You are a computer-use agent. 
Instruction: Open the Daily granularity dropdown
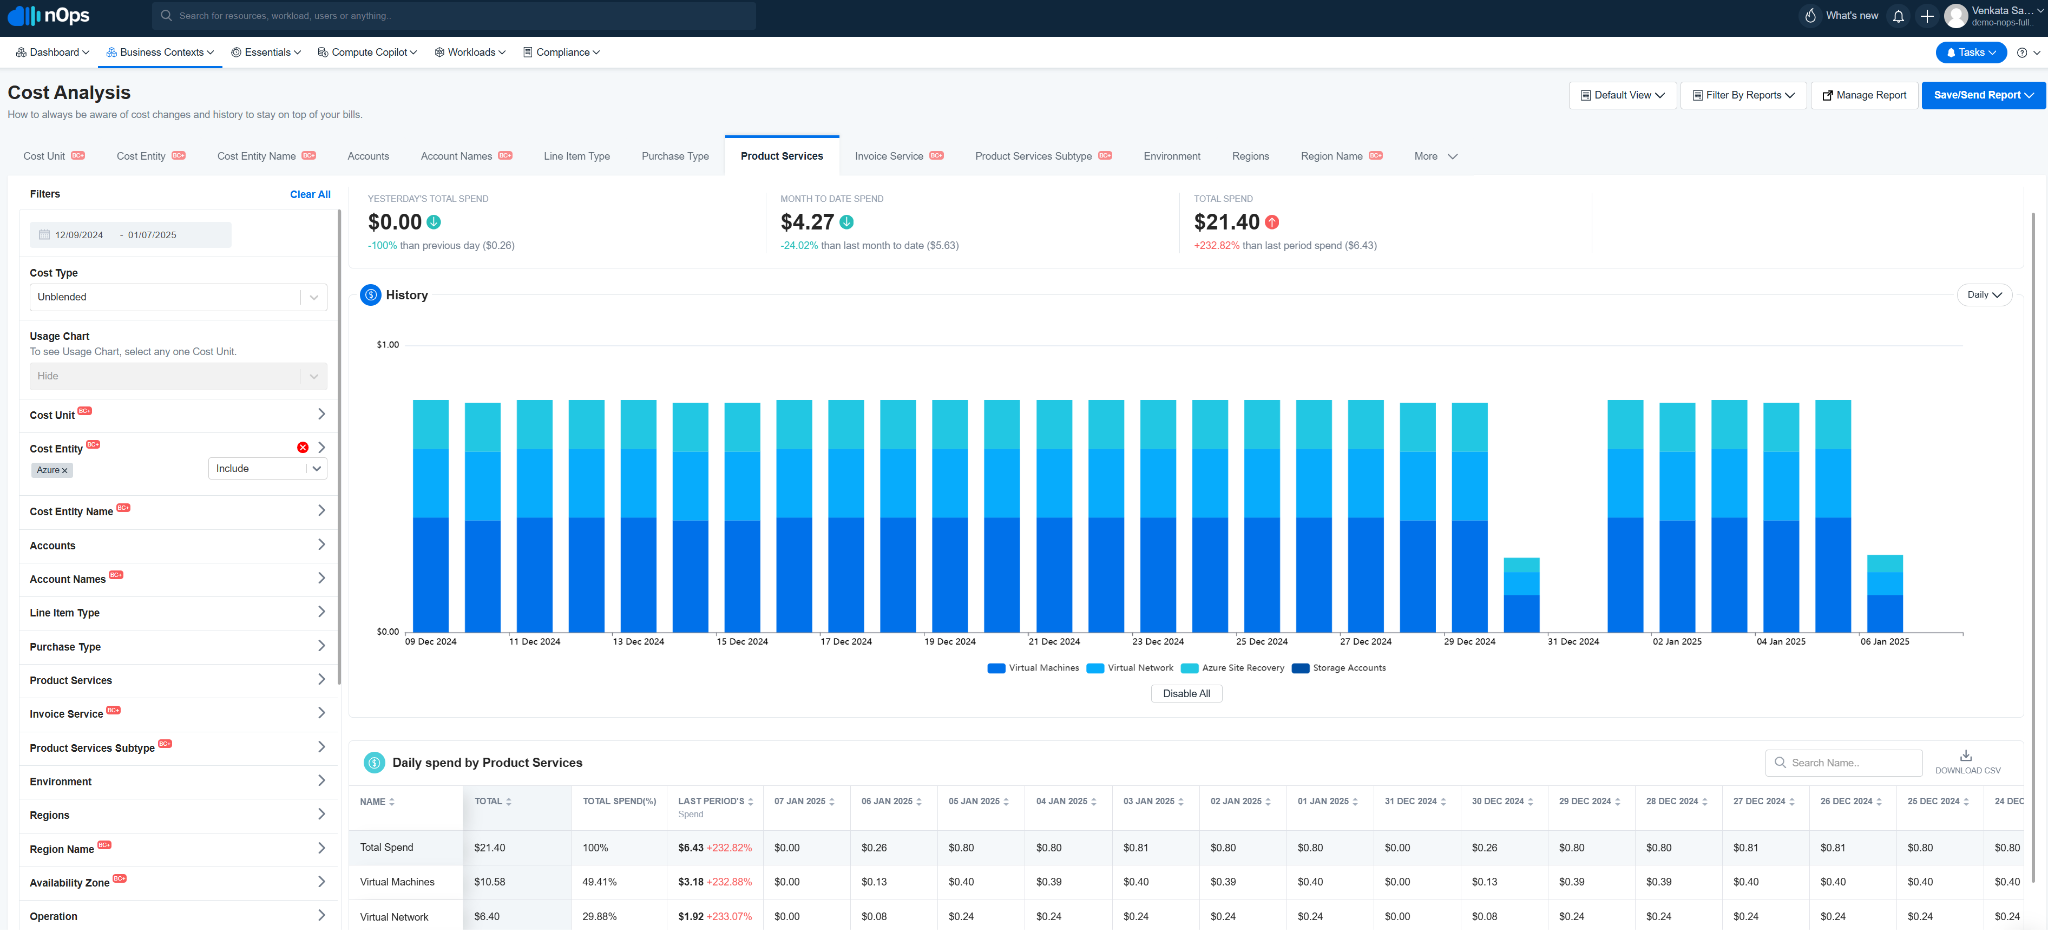[1984, 295]
